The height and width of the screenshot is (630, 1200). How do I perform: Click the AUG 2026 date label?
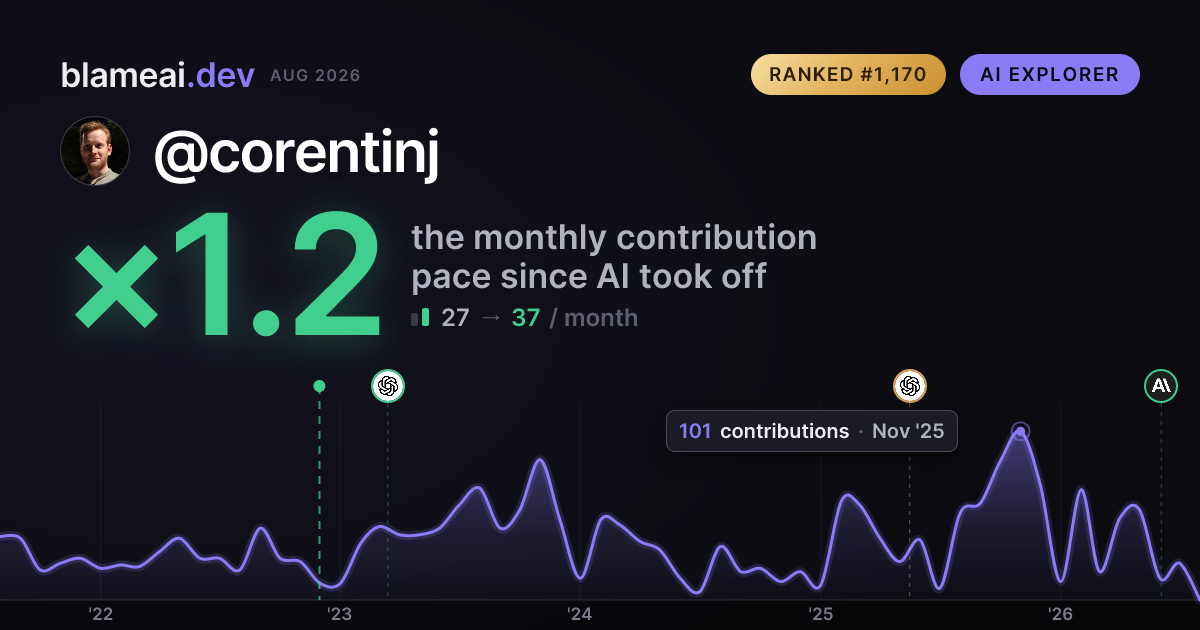click(315, 76)
